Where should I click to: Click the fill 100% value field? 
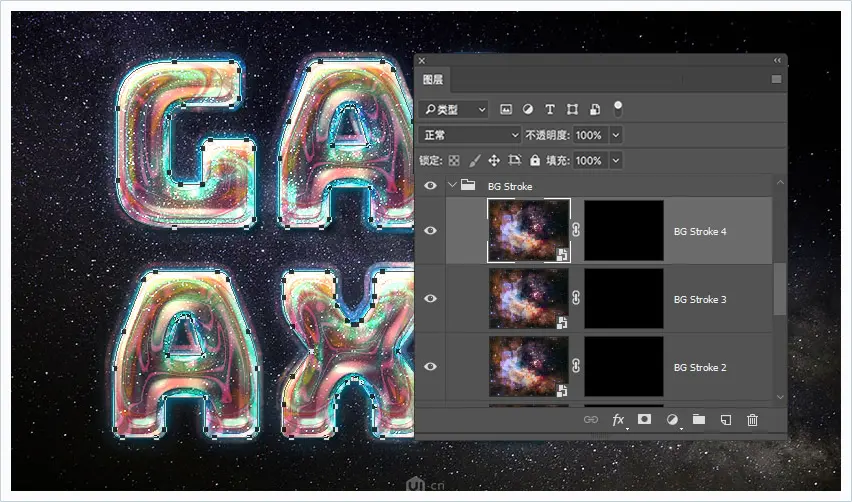click(x=591, y=160)
